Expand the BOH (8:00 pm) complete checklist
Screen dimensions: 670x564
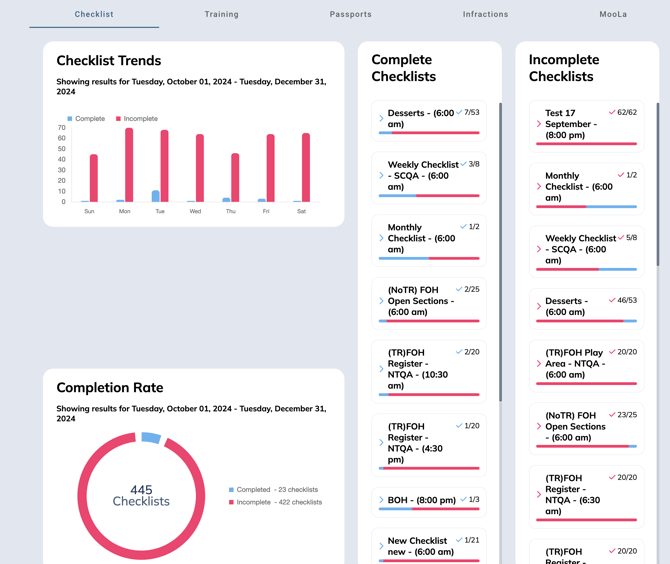[382, 499]
